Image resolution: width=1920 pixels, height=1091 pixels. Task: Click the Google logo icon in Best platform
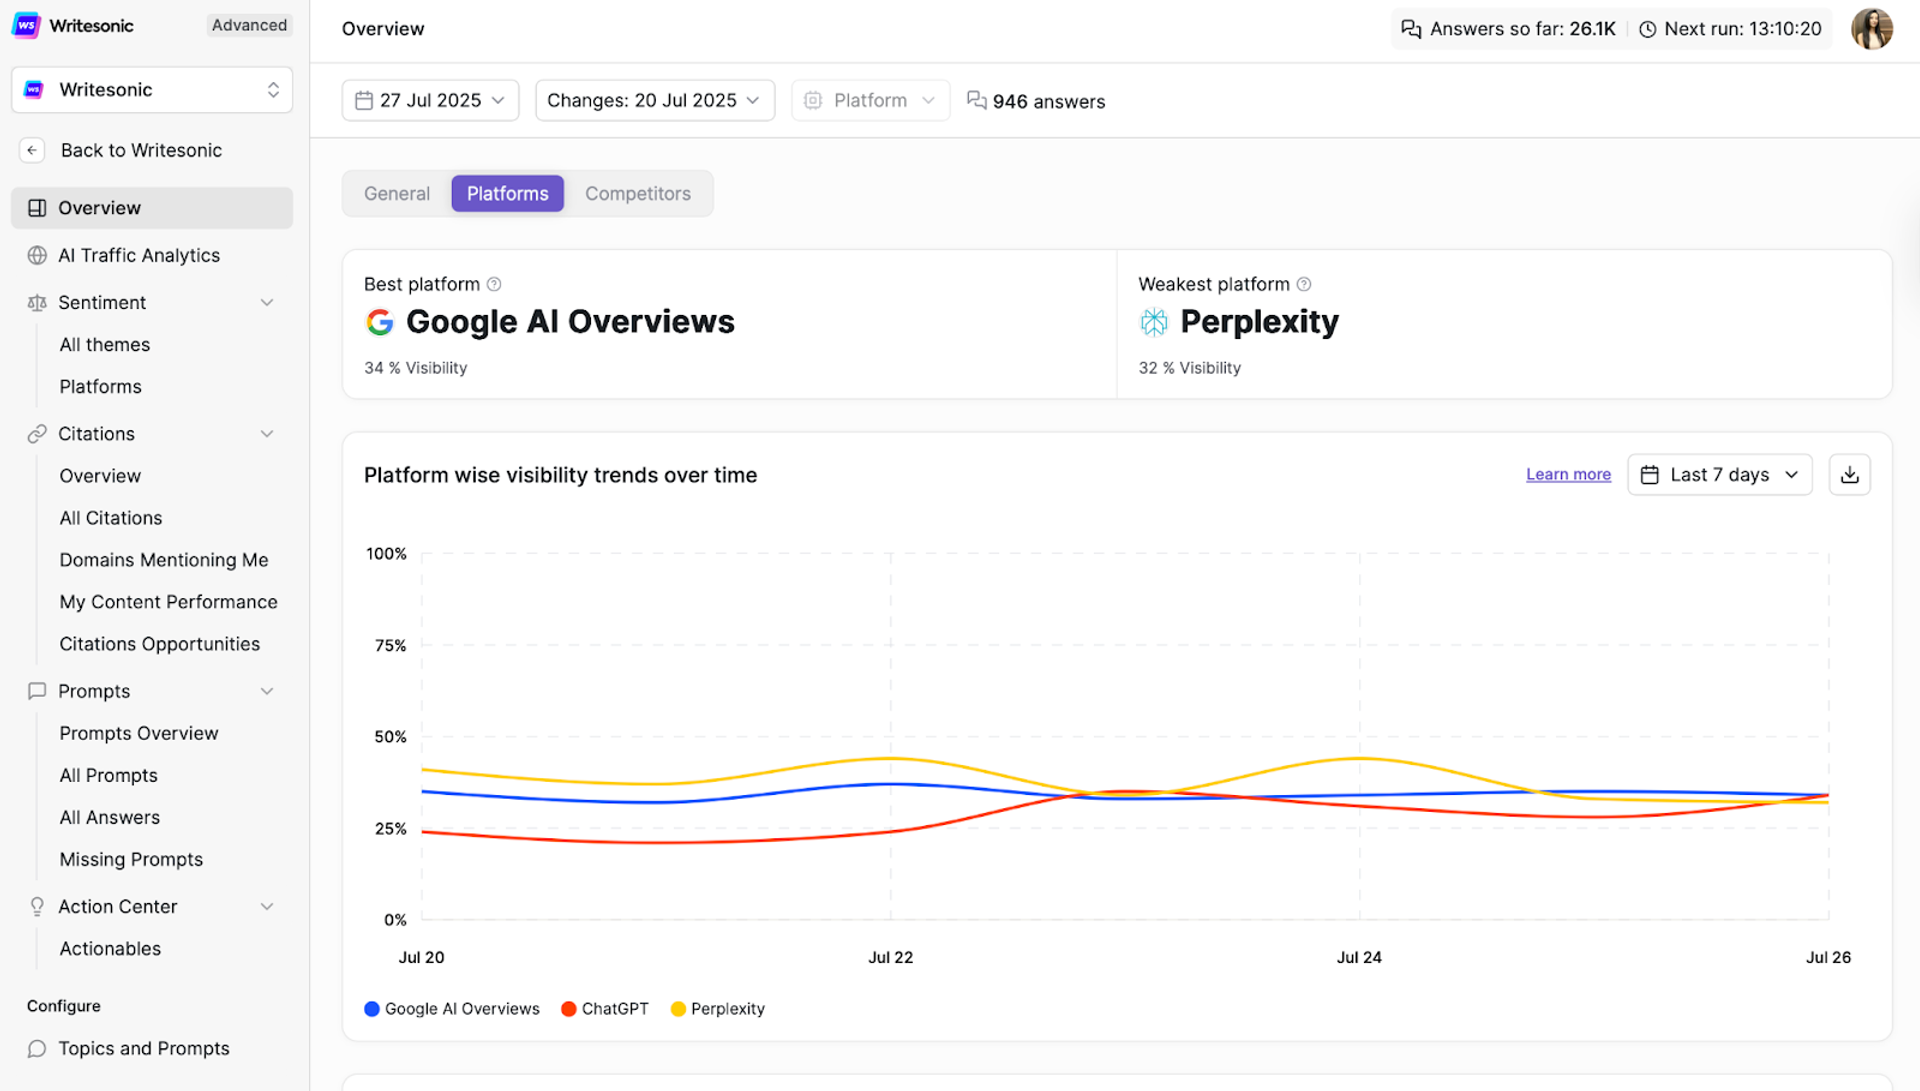coord(379,322)
